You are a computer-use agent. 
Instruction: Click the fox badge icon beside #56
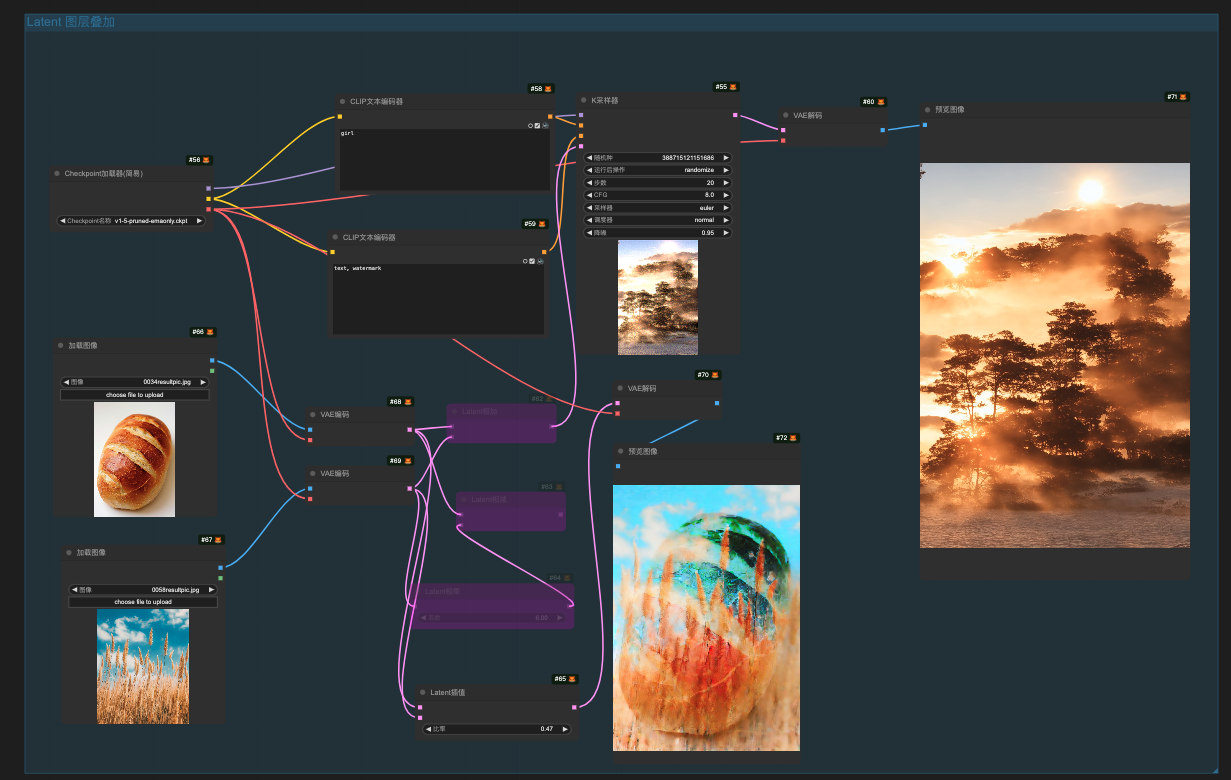(207, 160)
